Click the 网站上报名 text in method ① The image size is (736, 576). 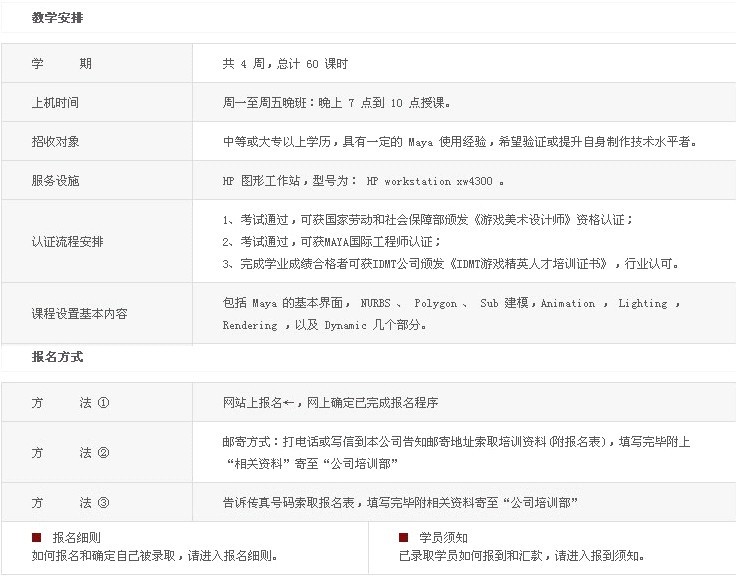click(x=252, y=402)
